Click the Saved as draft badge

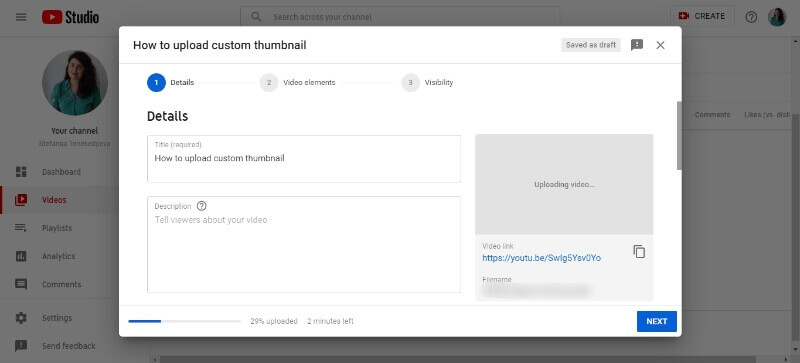click(x=591, y=45)
